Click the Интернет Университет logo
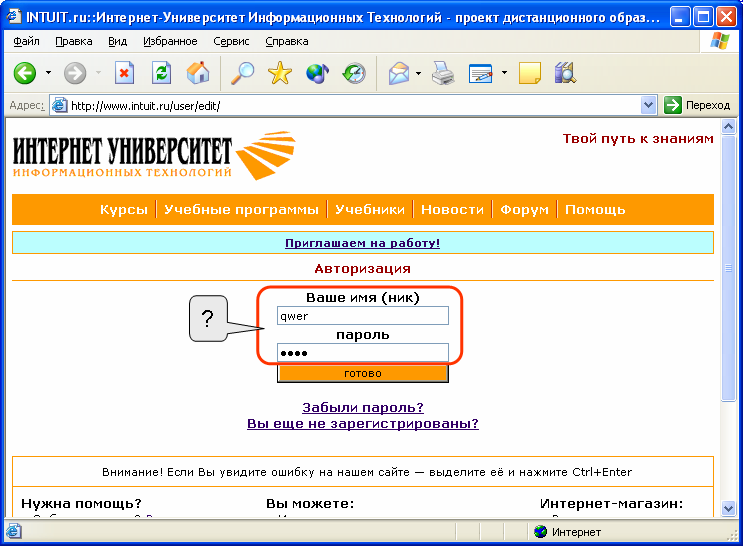This screenshot has height=546, width=743. tap(154, 155)
